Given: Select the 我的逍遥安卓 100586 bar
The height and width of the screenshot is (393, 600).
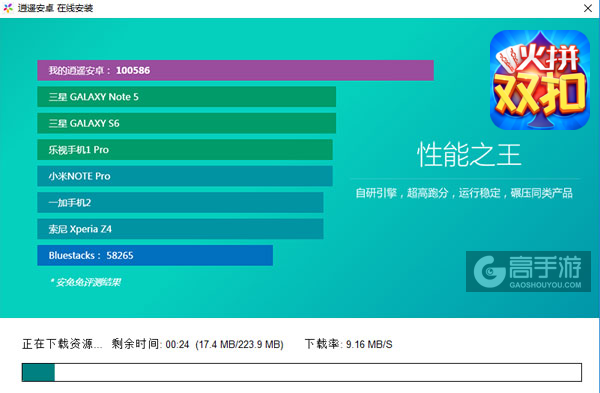Looking at the screenshot, I should [x=235, y=70].
